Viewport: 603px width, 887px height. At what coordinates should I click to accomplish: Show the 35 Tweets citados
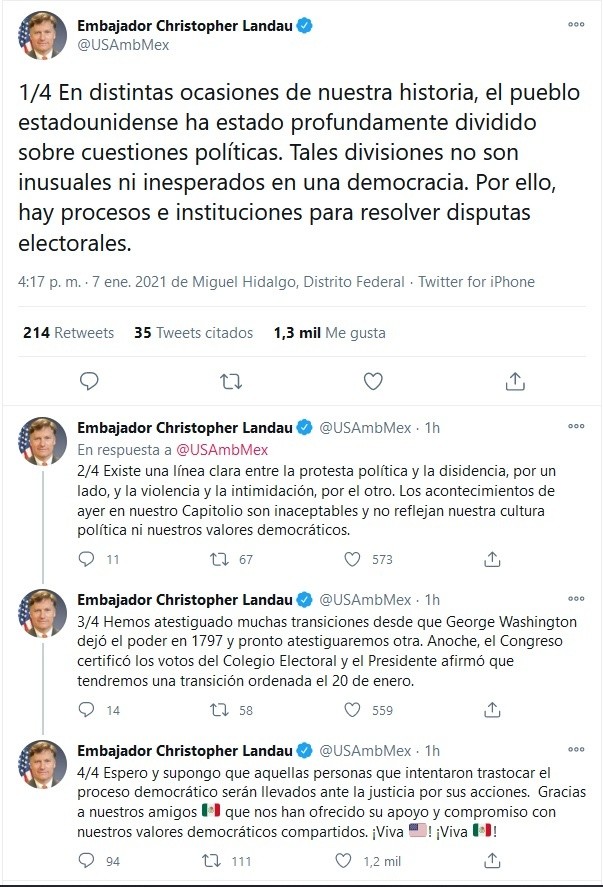click(x=193, y=333)
